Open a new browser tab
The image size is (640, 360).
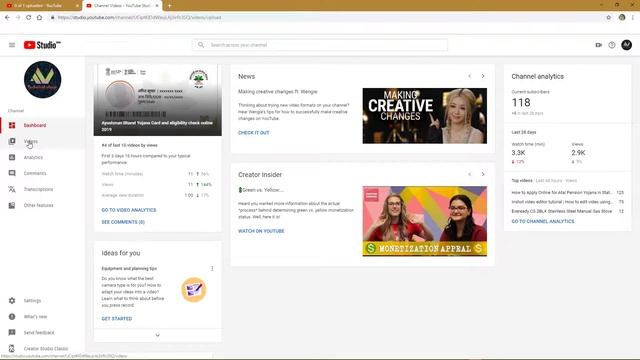(x=169, y=6)
